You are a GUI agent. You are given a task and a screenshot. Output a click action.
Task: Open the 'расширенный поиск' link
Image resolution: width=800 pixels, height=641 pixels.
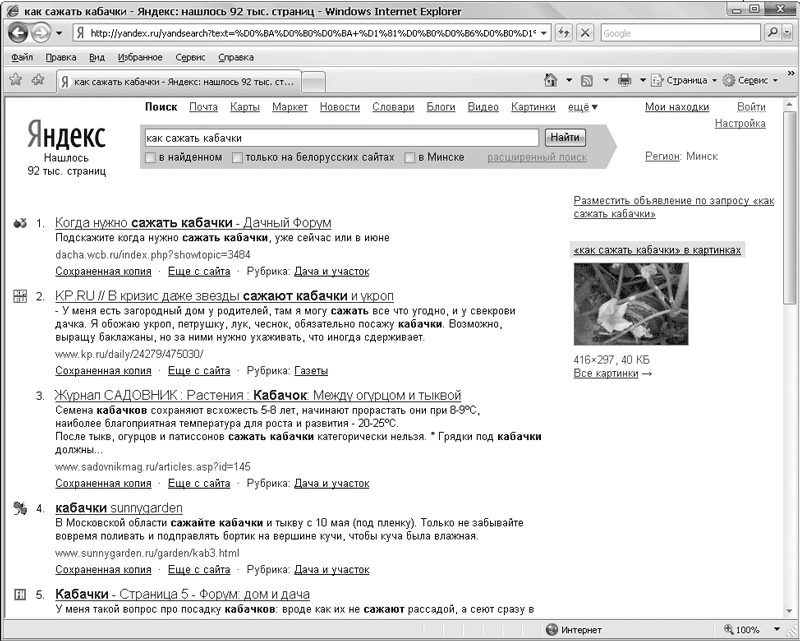click(x=537, y=157)
